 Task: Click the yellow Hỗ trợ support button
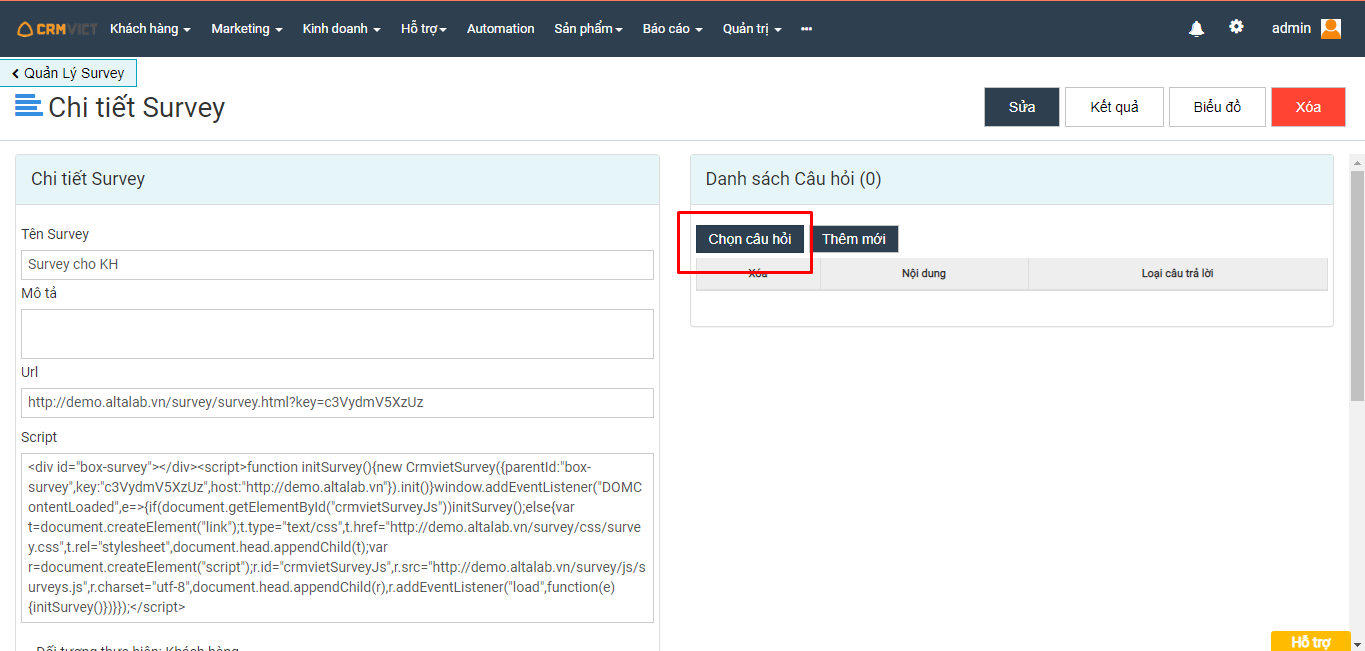[x=1311, y=642]
